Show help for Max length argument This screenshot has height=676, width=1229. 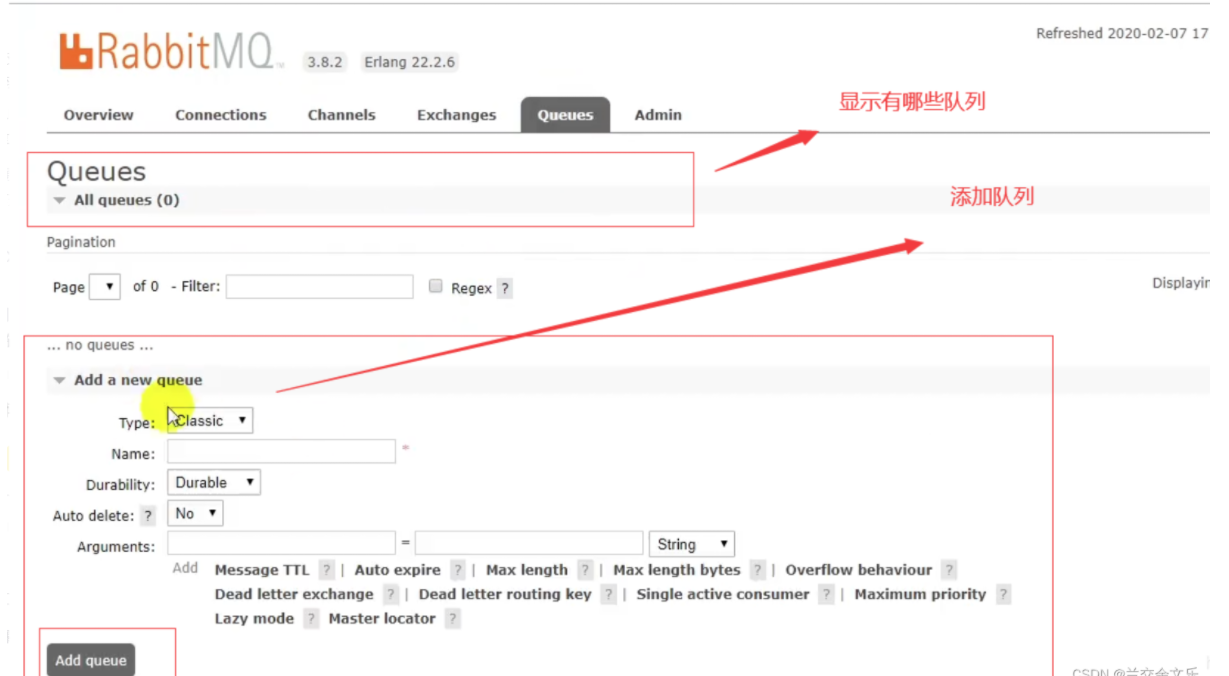coord(585,570)
